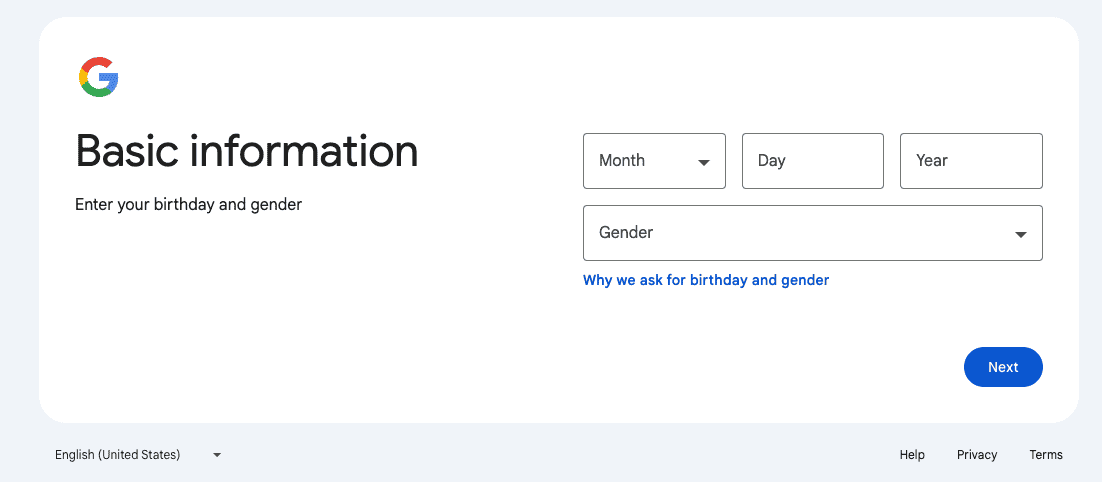
Task: Open 'Why we ask for birthday and gender'
Action: 706,280
